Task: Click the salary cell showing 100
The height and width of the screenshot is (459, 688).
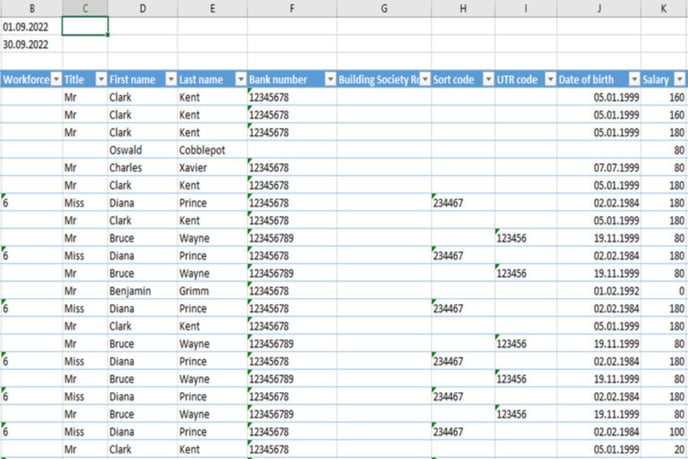Action: click(x=664, y=432)
